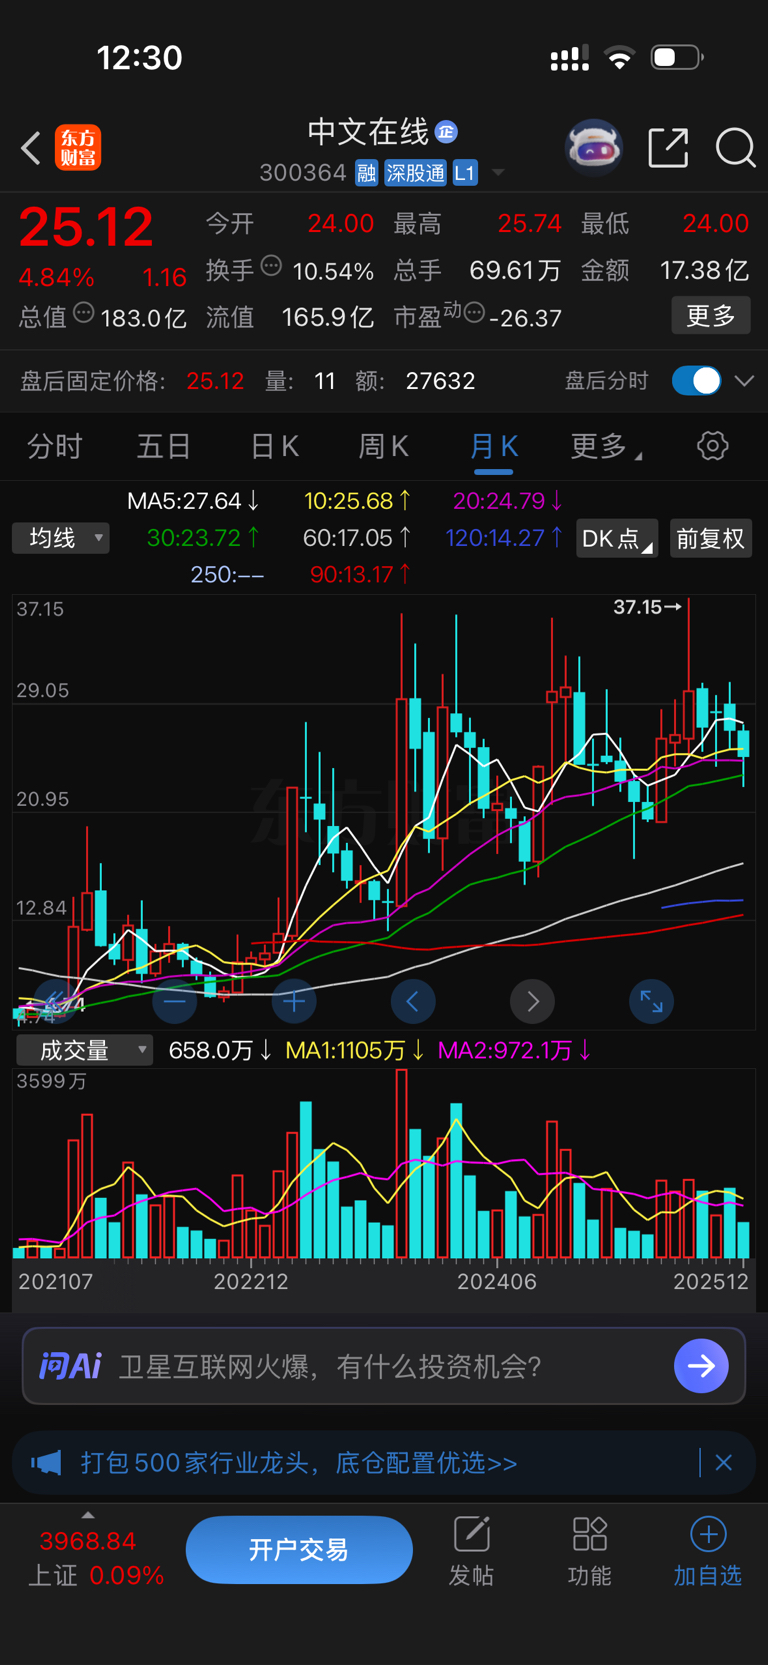This screenshot has width=769, height=1665.
Task: Tap the info icon beside 总值
Action: click(84, 312)
